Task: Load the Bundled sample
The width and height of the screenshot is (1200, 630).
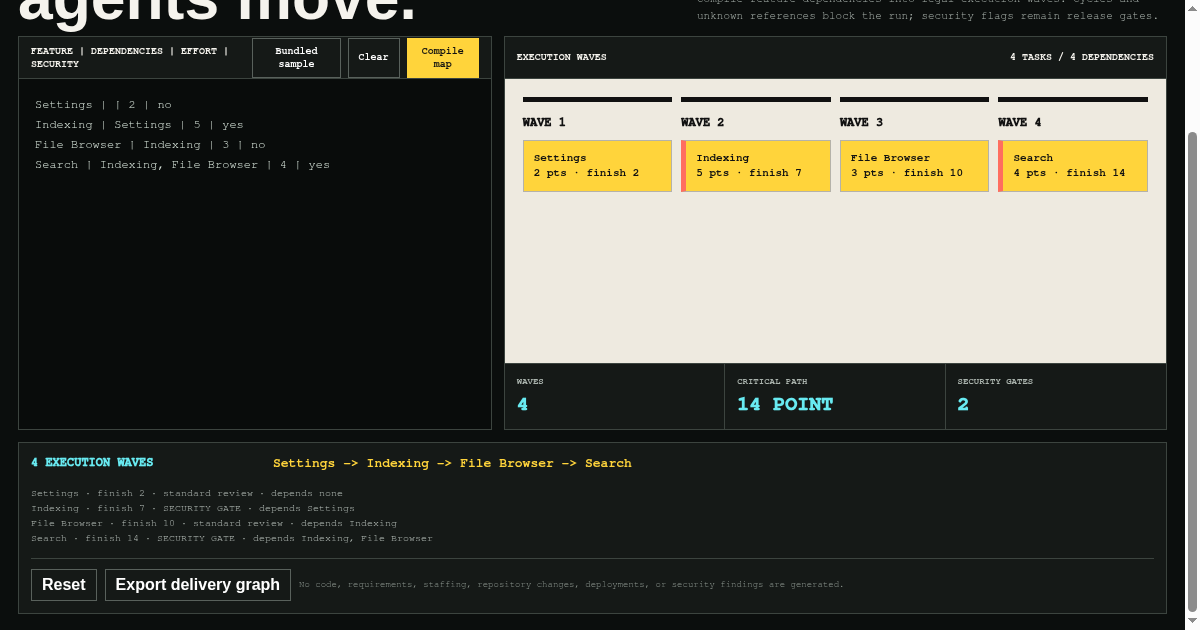Action: coord(296,58)
